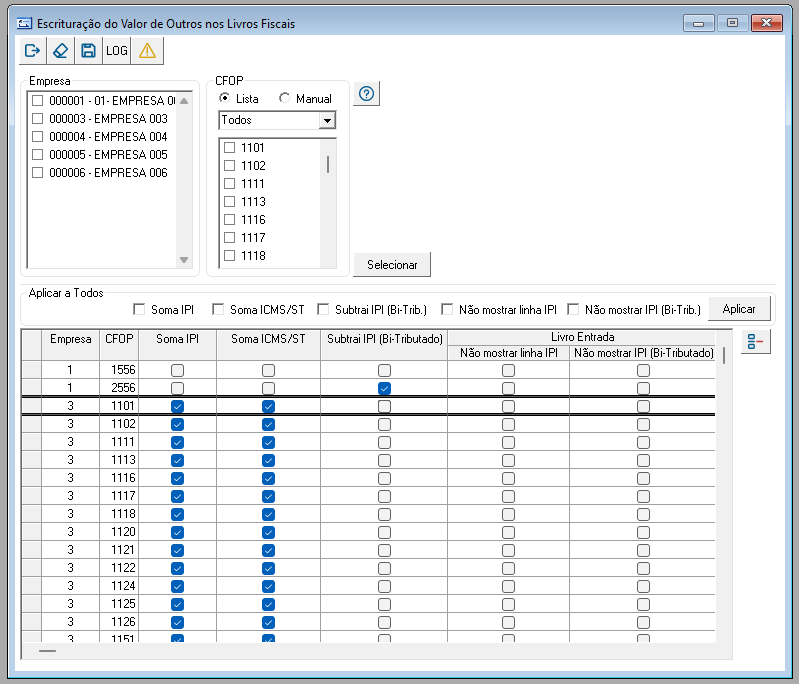Uncheck Soma ICMS/ST for CFOP 1102 row
Image resolution: width=799 pixels, height=684 pixels.
268,424
